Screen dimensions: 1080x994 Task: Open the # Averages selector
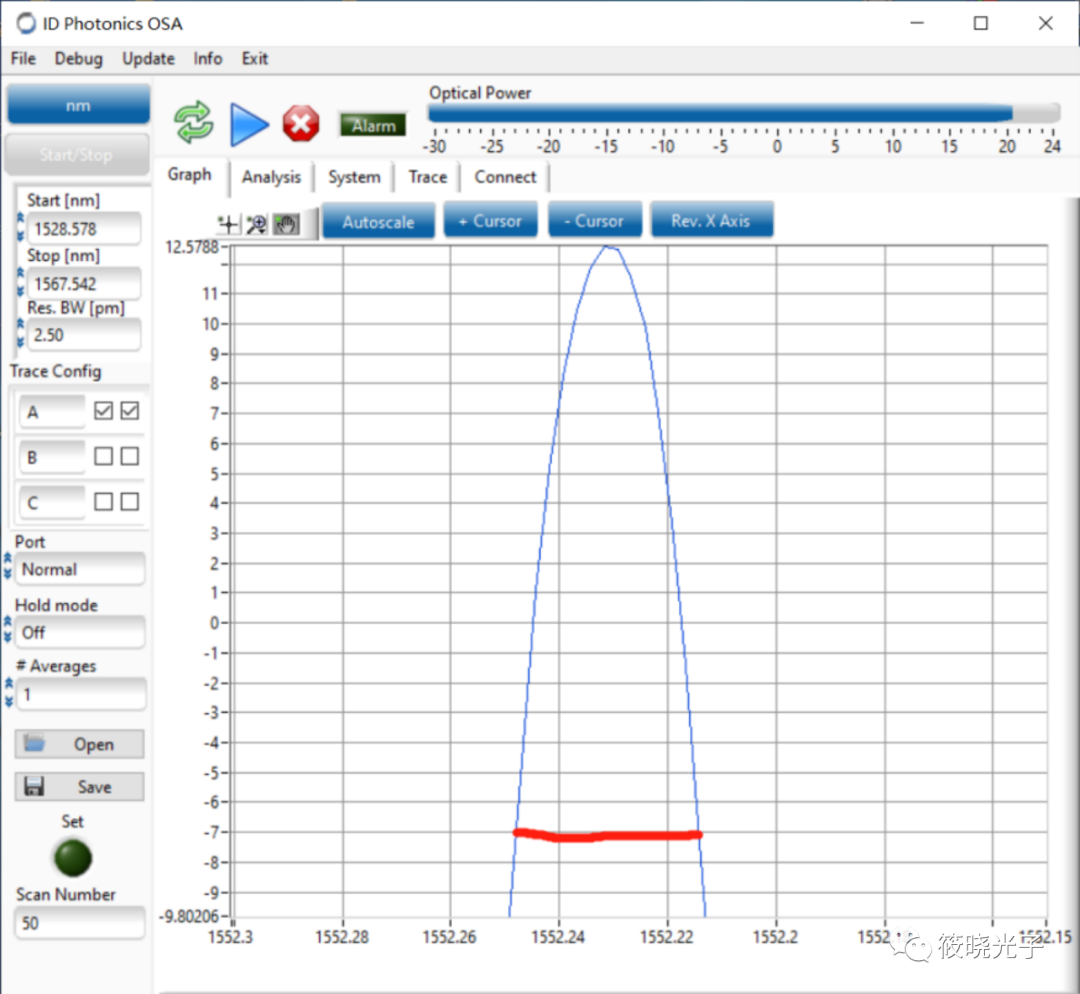(80, 694)
